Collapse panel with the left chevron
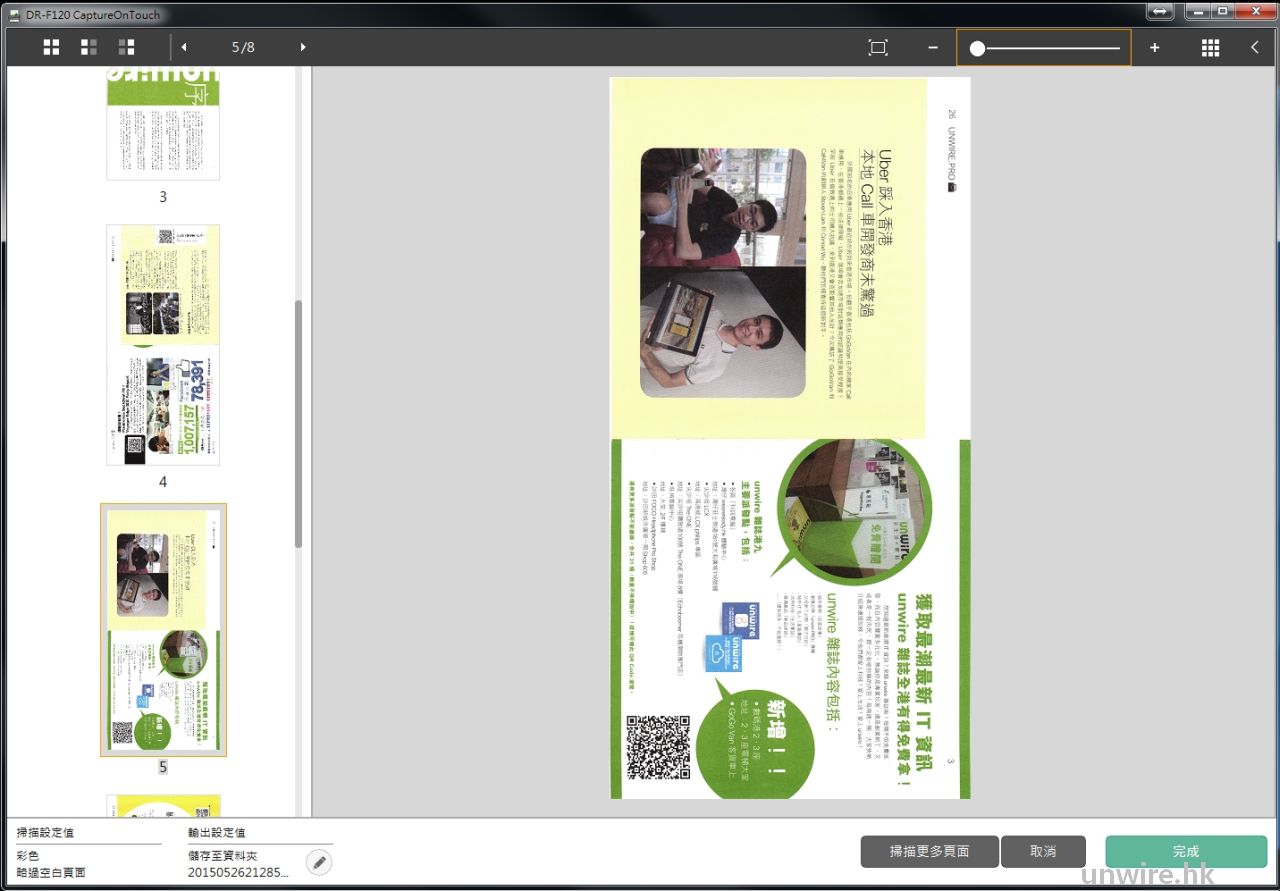This screenshot has width=1280, height=891. (1255, 47)
